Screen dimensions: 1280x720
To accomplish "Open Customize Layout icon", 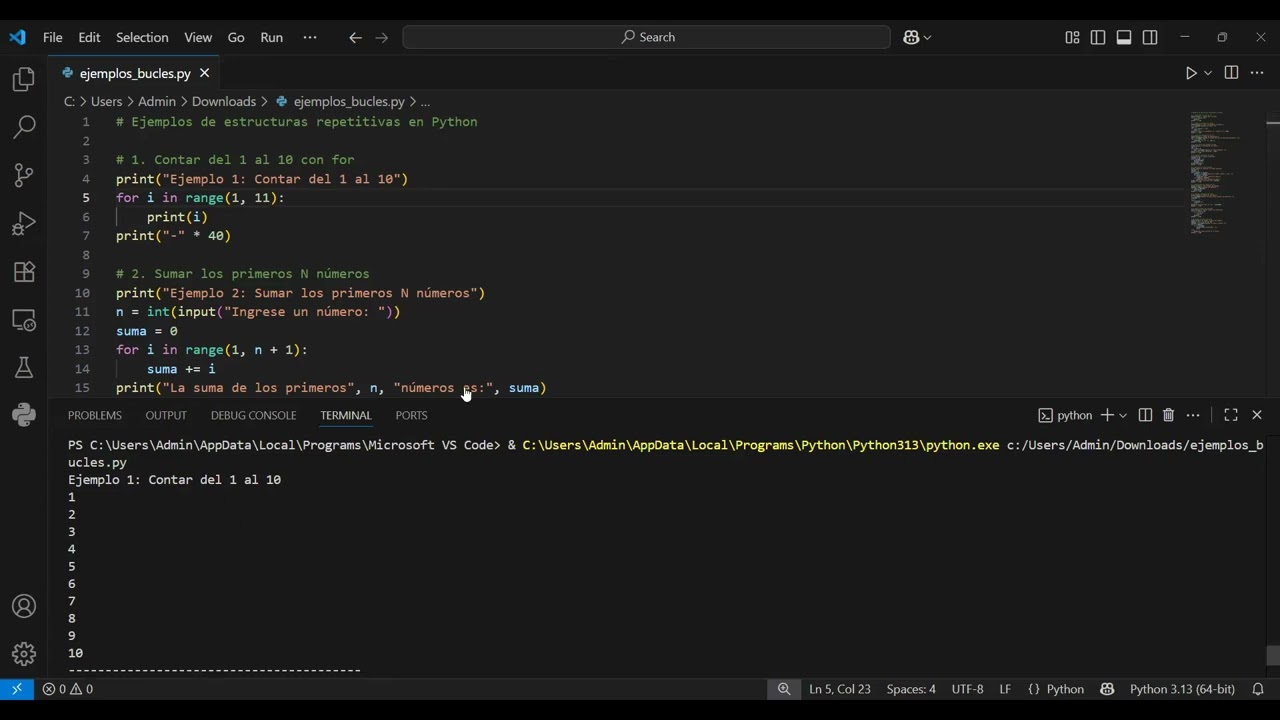I will [1072, 37].
